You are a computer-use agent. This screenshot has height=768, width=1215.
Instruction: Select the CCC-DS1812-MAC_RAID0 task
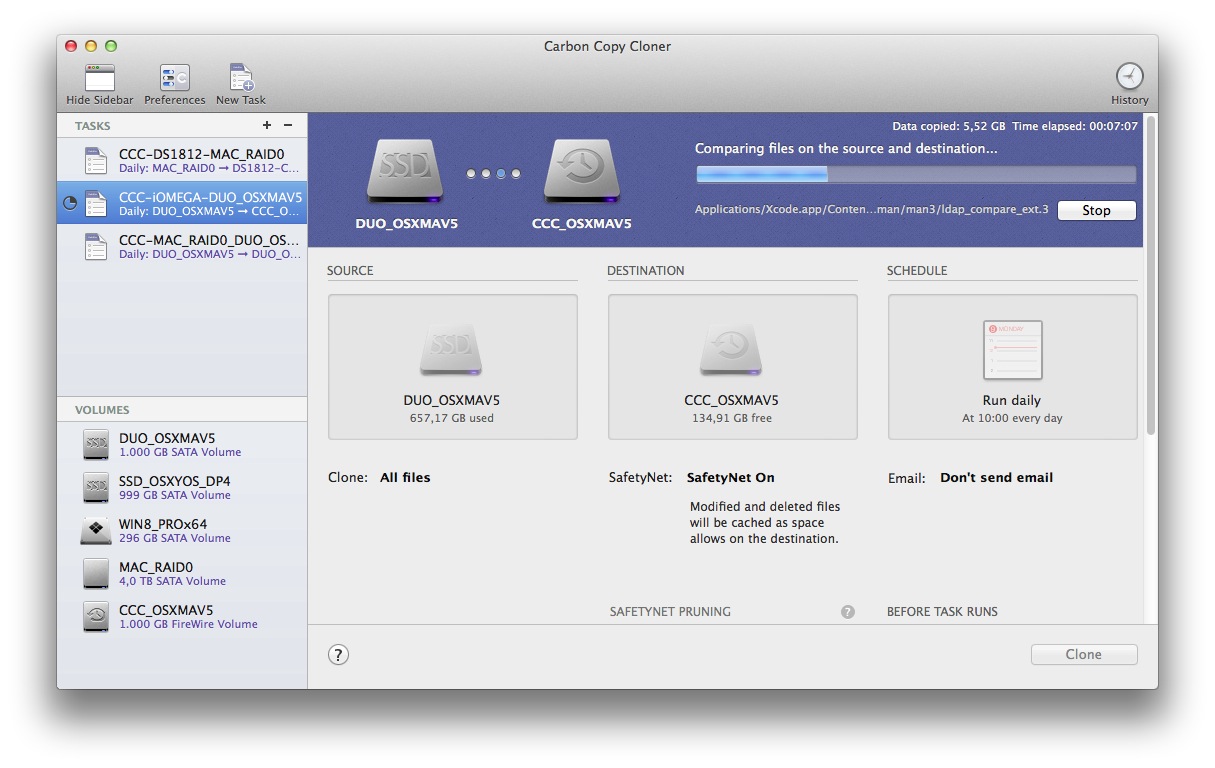182,160
